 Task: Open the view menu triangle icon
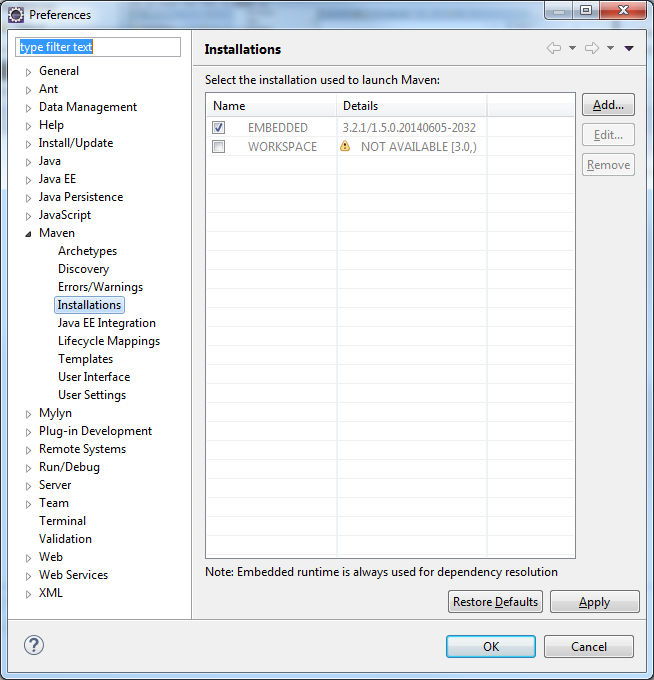click(x=629, y=48)
